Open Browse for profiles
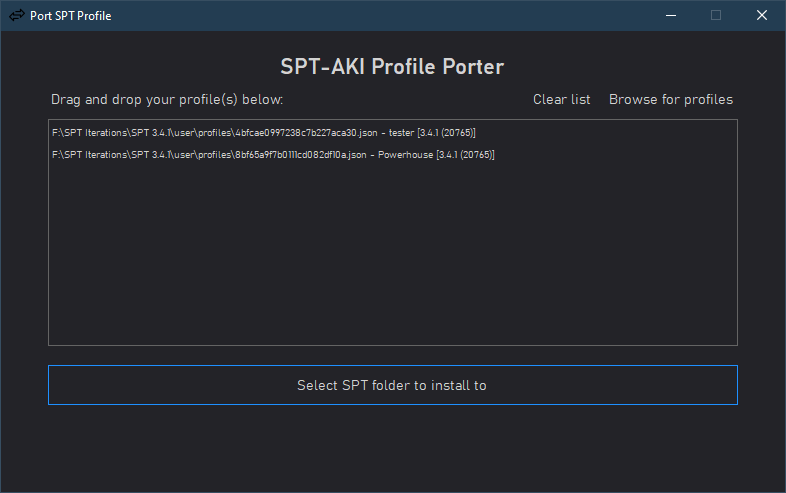This screenshot has height=493, width=786. [671, 99]
